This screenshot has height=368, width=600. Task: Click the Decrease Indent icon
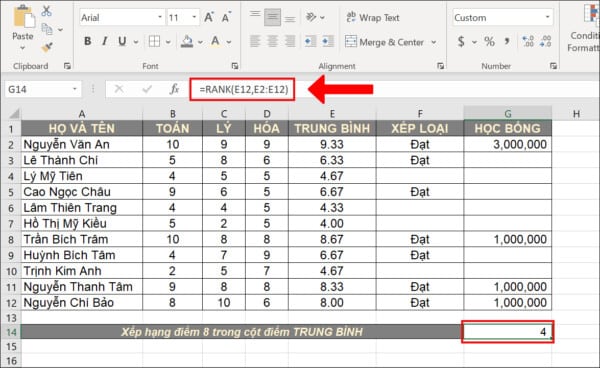pos(310,41)
